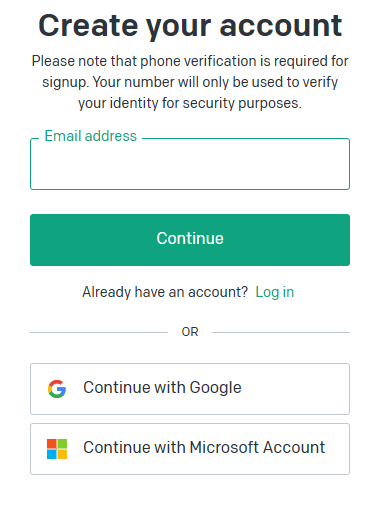Image resolution: width=388 pixels, height=506 pixels.
Task: Focus the Email address input field
Action: tap(190, 164)
